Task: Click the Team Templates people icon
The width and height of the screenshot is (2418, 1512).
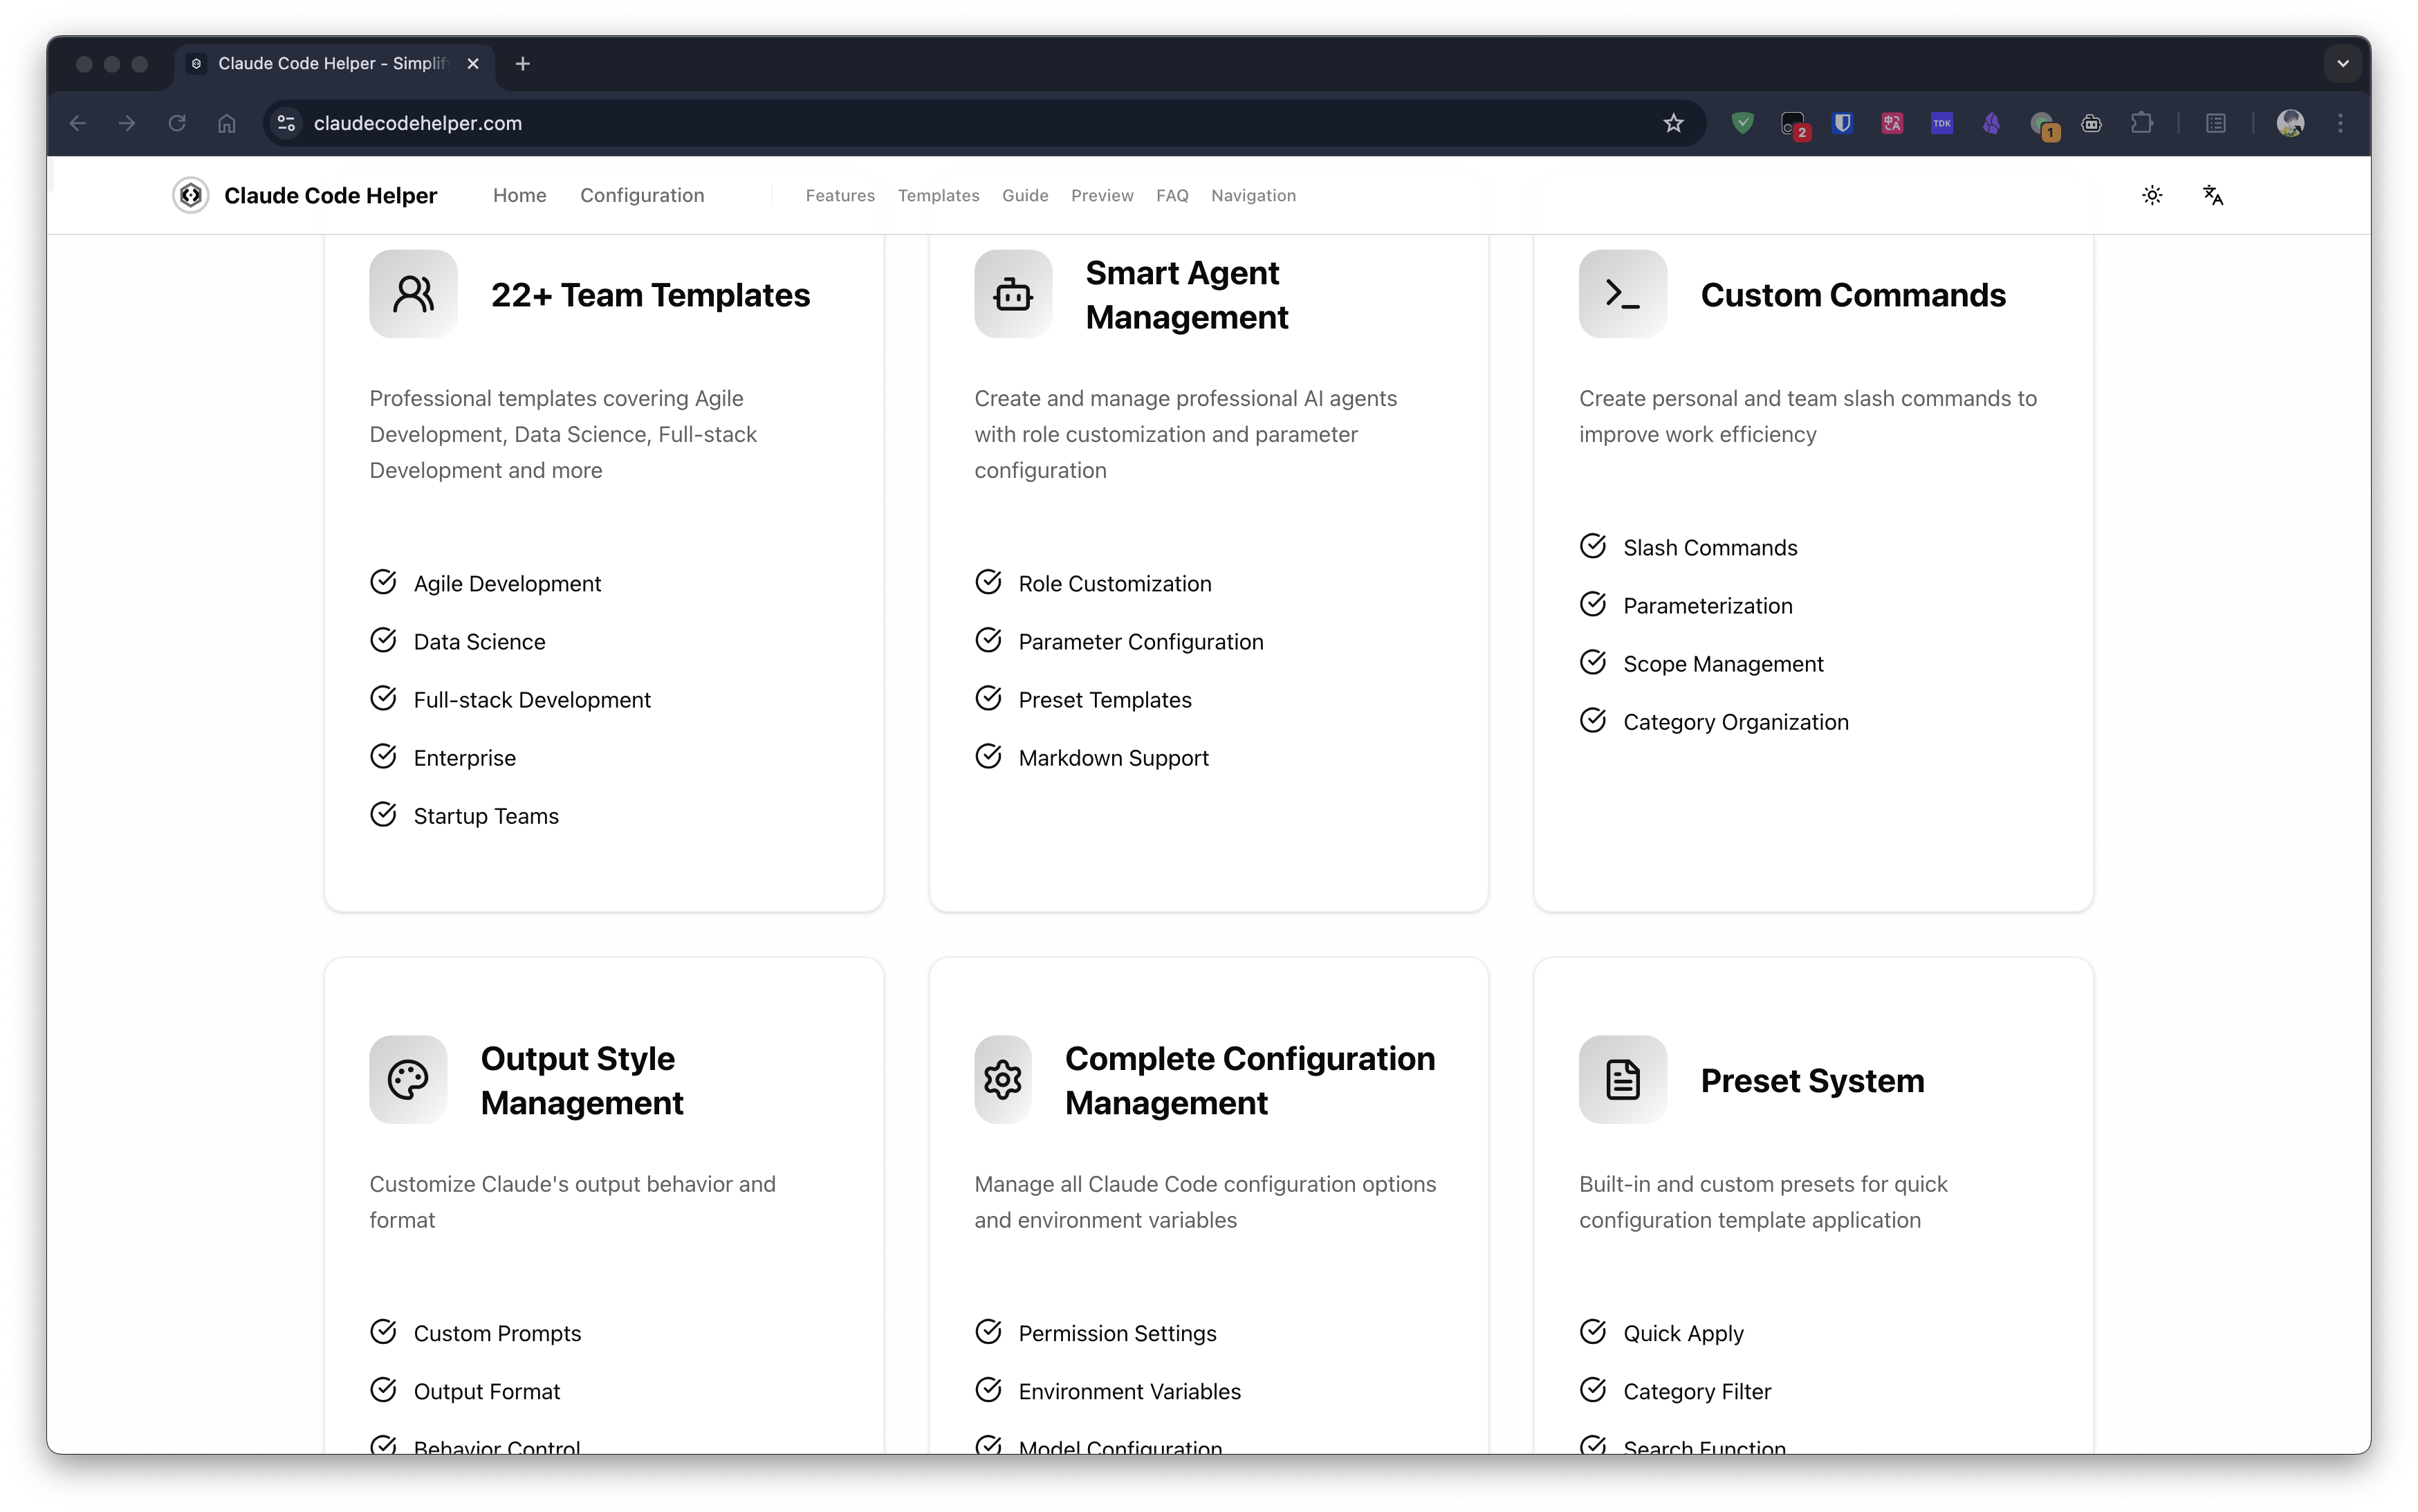Action: pos(413,294)
